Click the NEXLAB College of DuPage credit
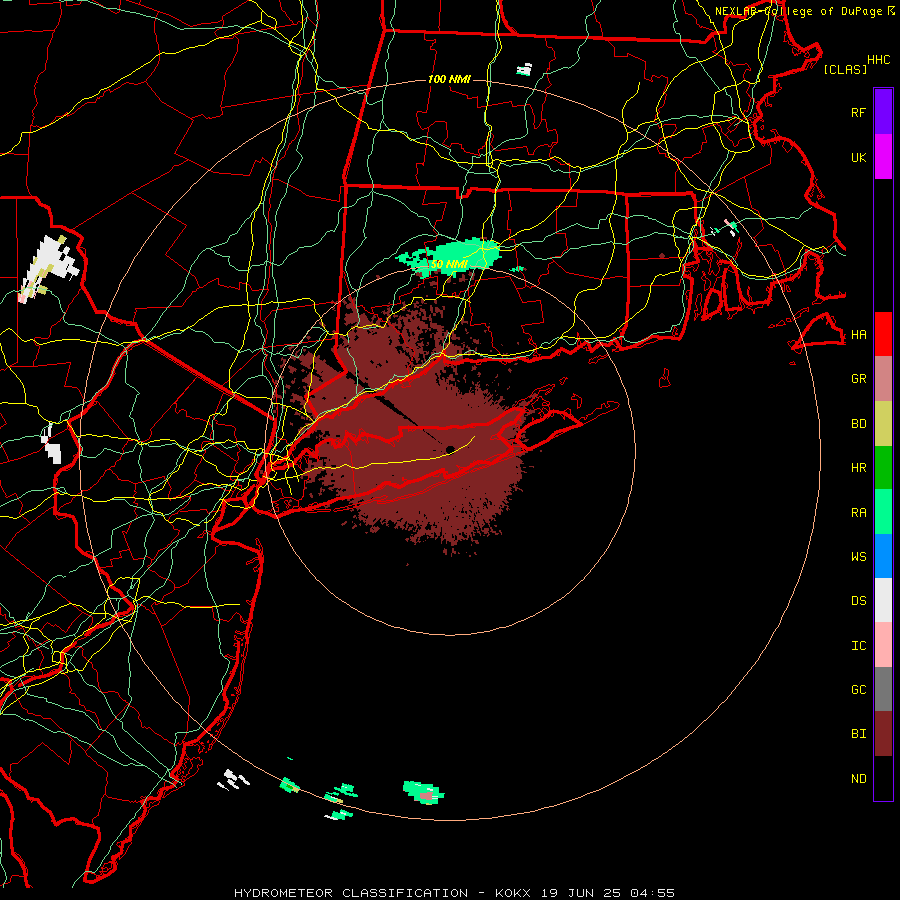 pyautogui.click(x=804, y=11)
